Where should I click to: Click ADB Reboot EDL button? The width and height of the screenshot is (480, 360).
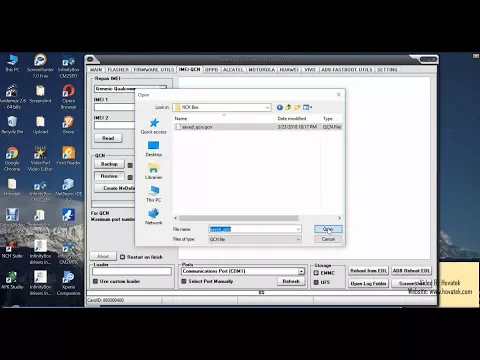coord(411,271)
